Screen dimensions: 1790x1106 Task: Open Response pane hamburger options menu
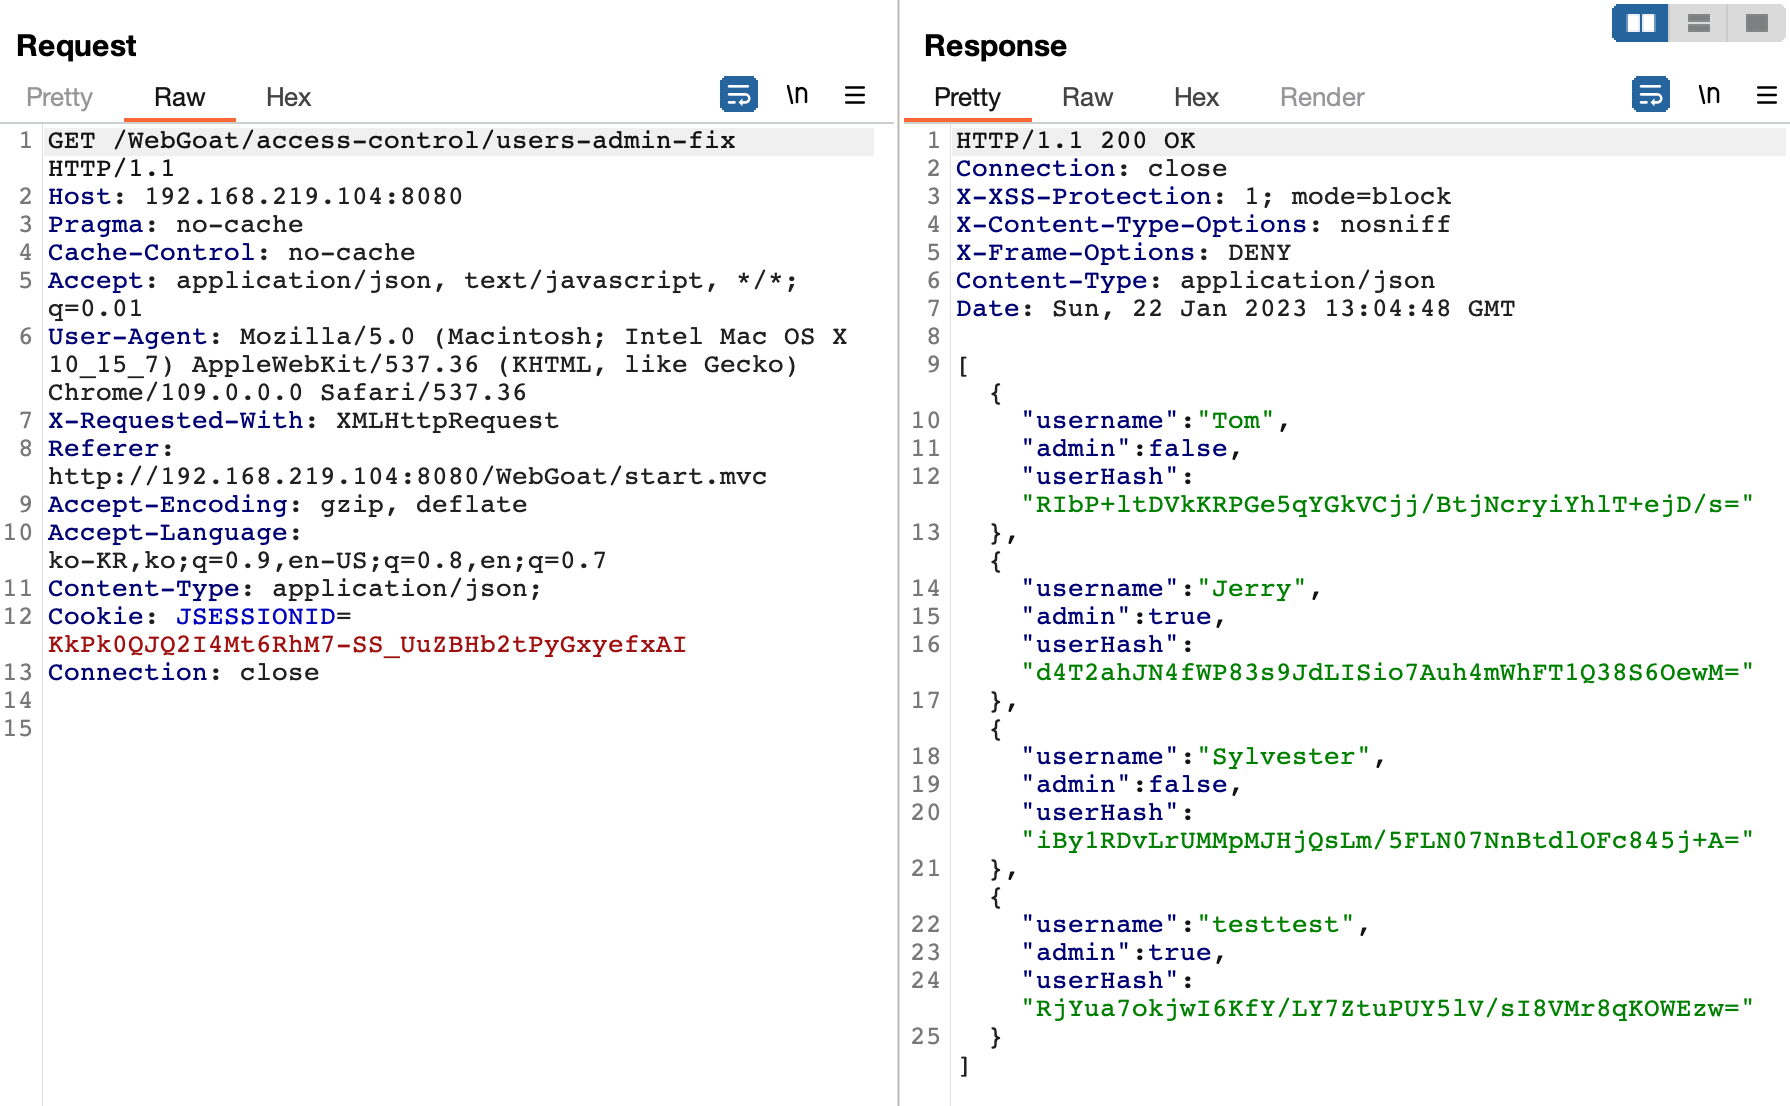[1767, 95]
